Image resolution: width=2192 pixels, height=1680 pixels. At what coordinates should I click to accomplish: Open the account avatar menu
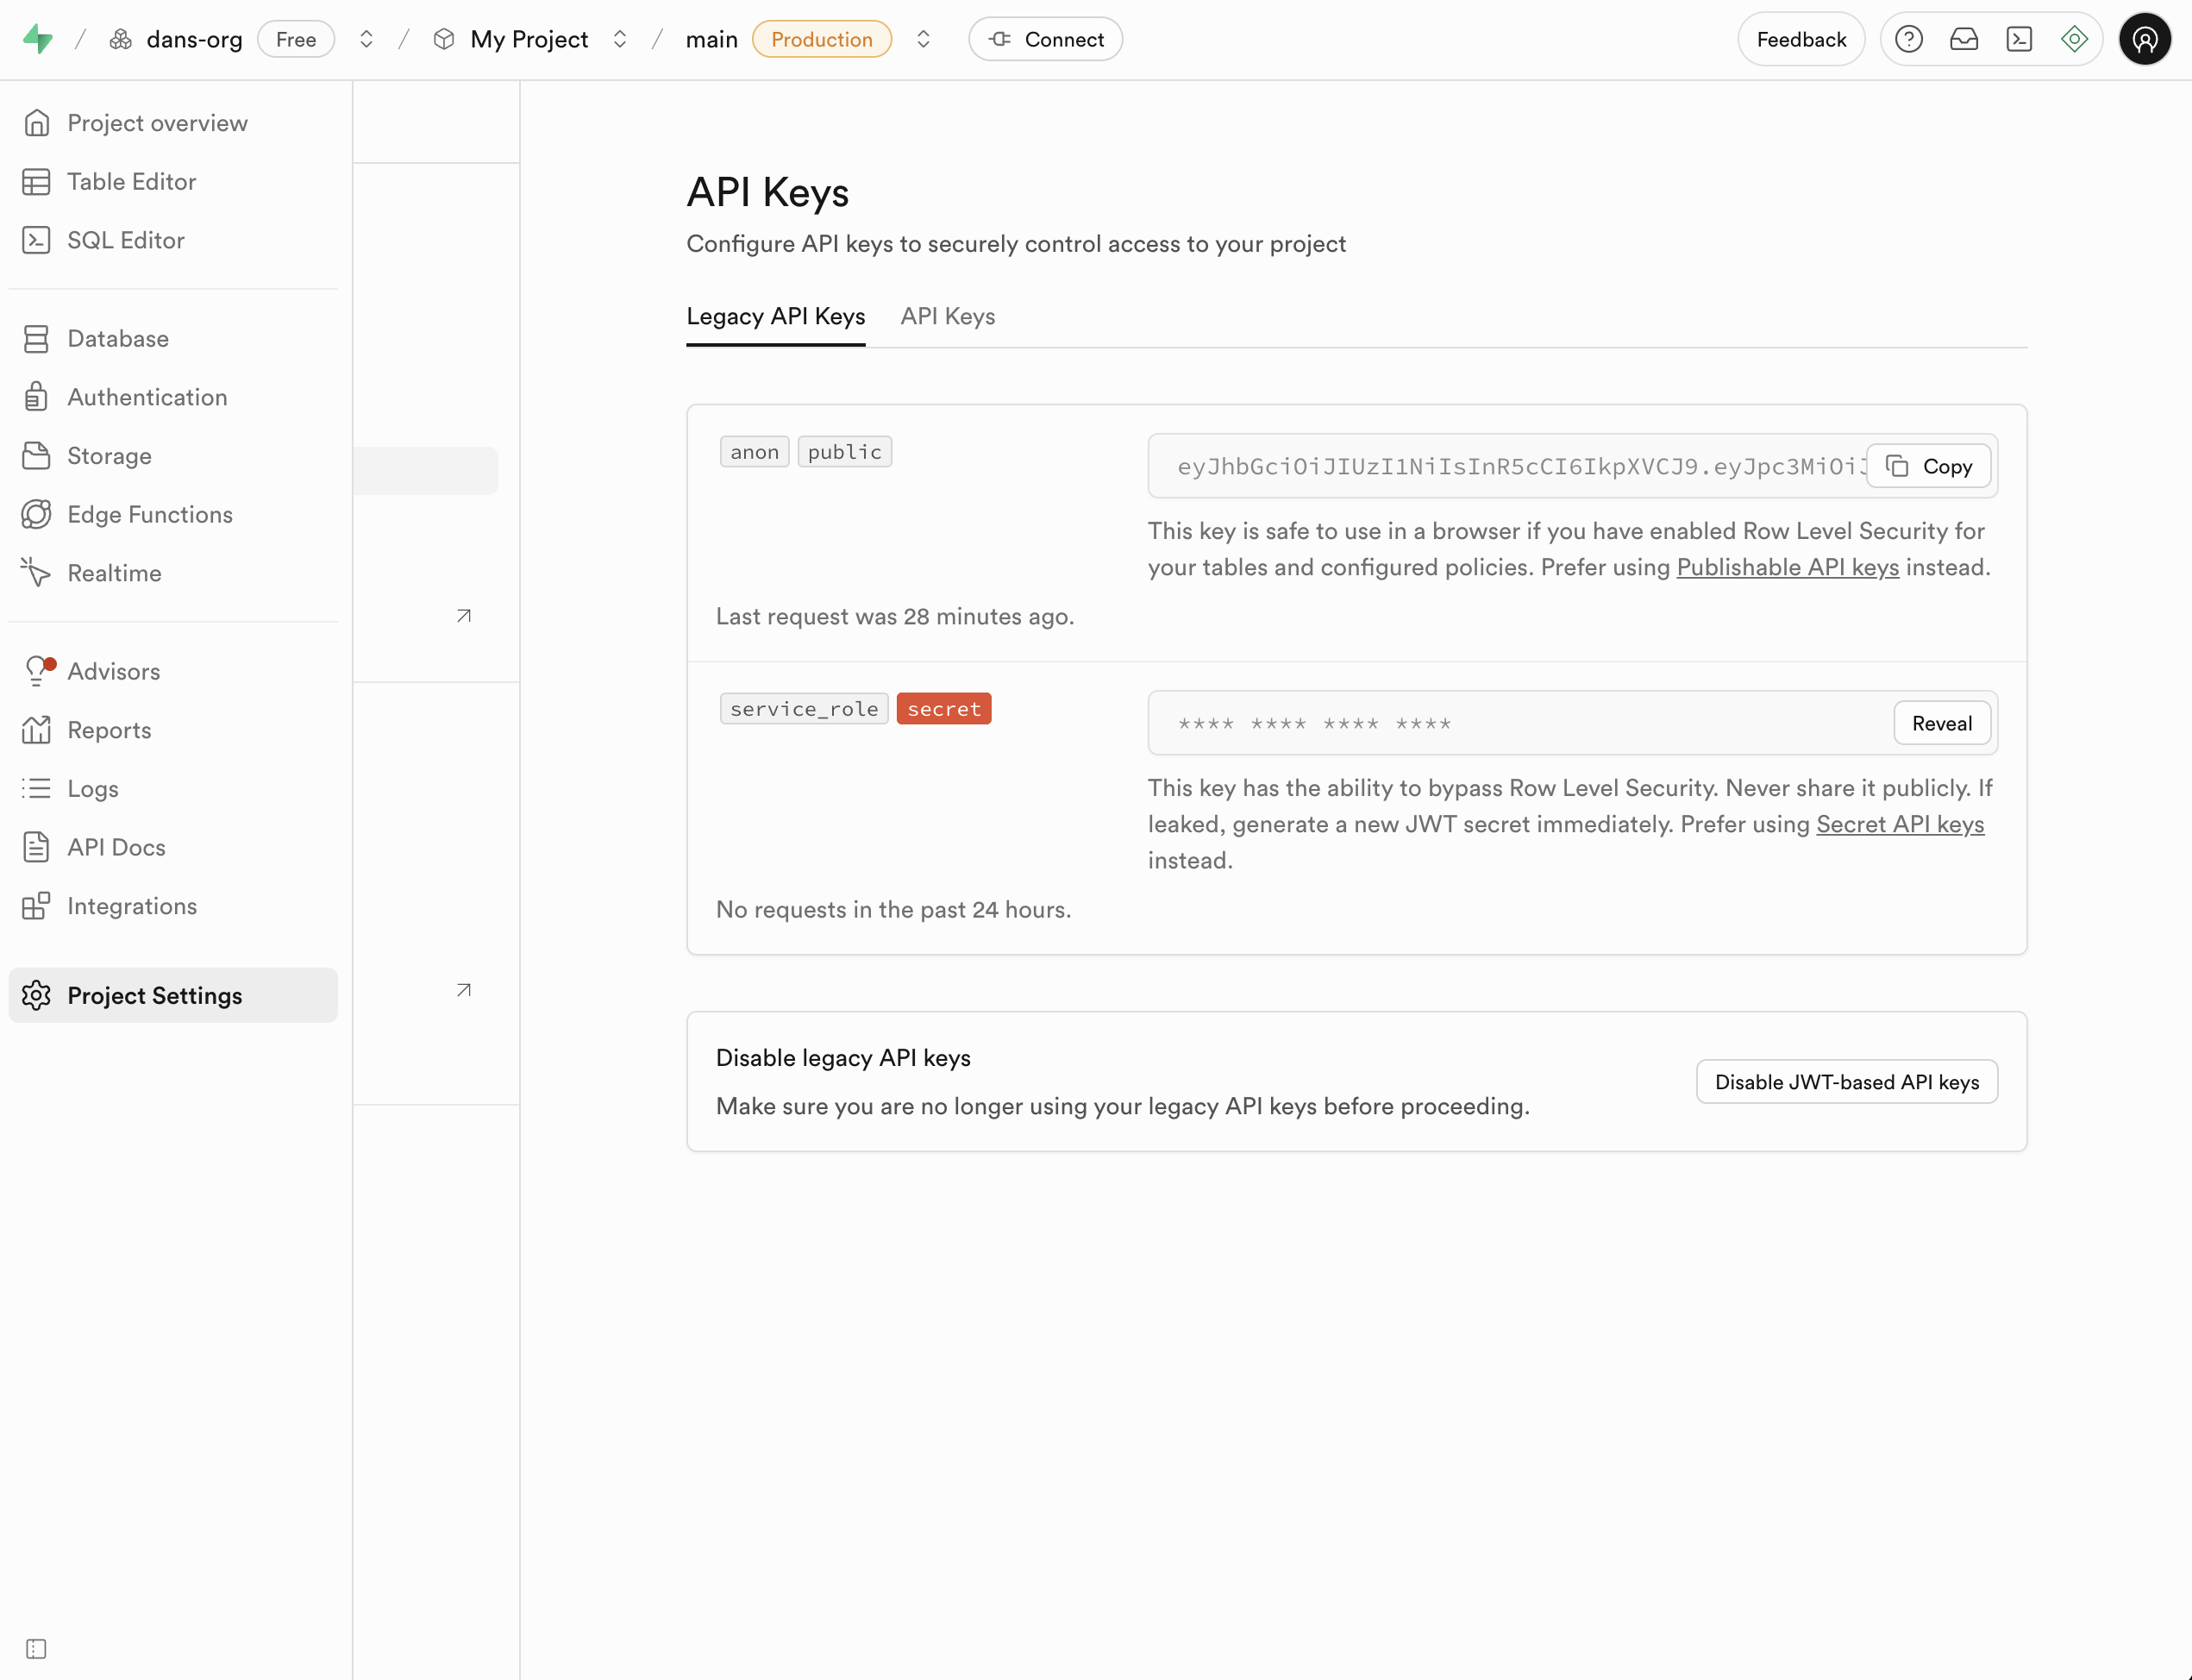pyautogui.click(x=2144, y=38)
